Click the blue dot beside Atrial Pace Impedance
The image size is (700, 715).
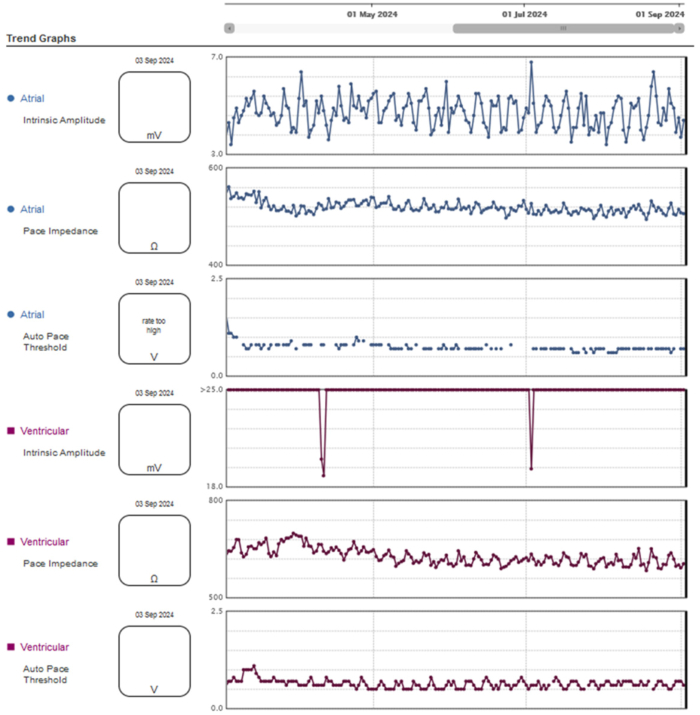pos(11,209)
